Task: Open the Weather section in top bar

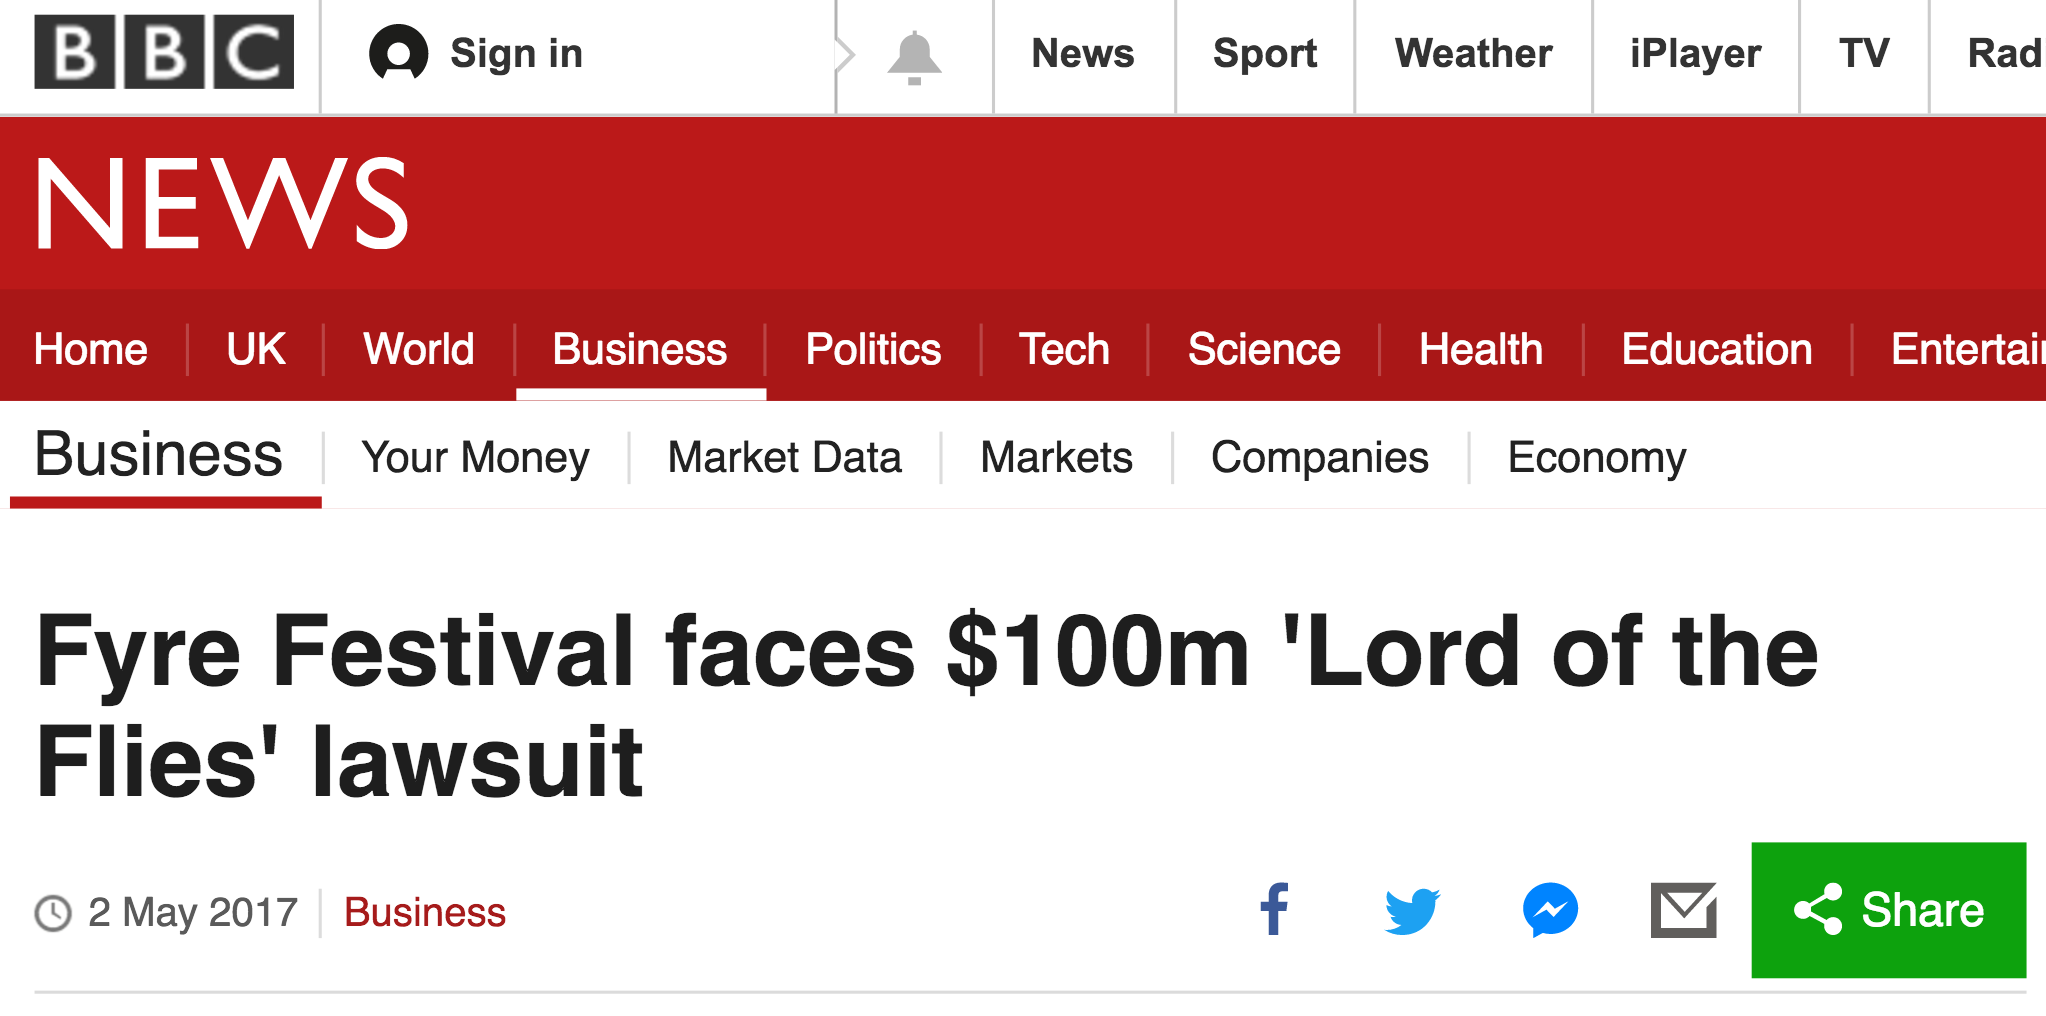Action: click(1473, 54)
